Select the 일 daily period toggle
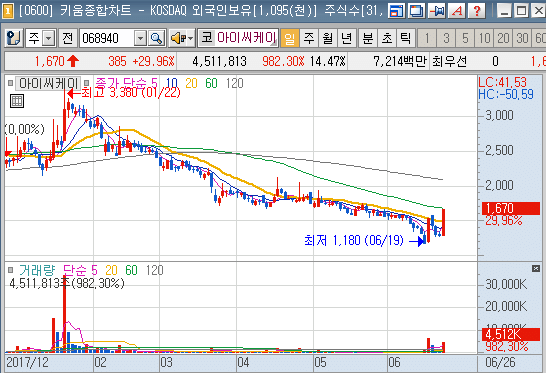This screenshot has height=373, width=546. point(290,38)
